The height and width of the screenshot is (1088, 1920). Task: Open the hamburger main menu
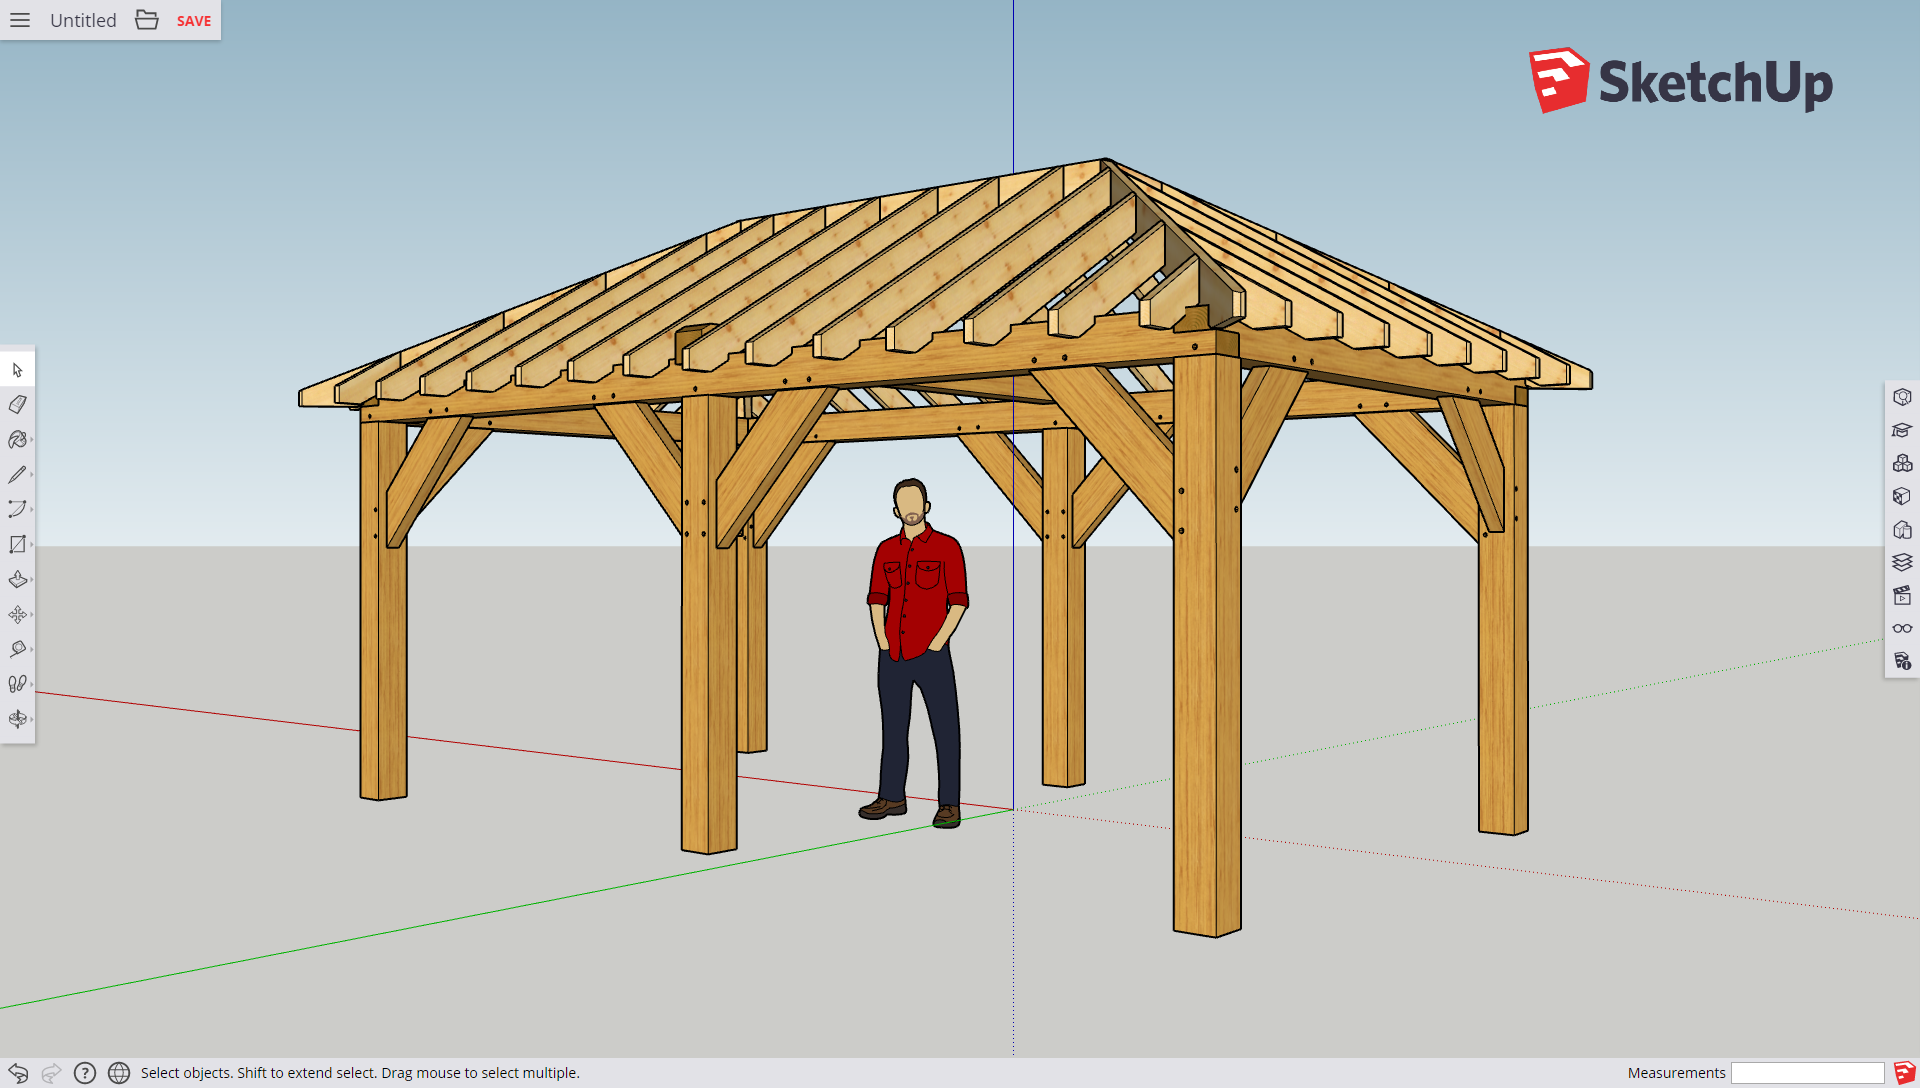[20, 20]
